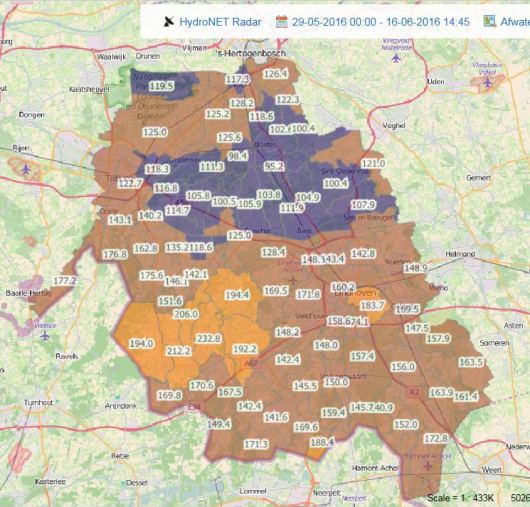This screenshot has height=507, width=530.
Task: Select the 212.2 rainfall value label
Action: tap(178, 351)
